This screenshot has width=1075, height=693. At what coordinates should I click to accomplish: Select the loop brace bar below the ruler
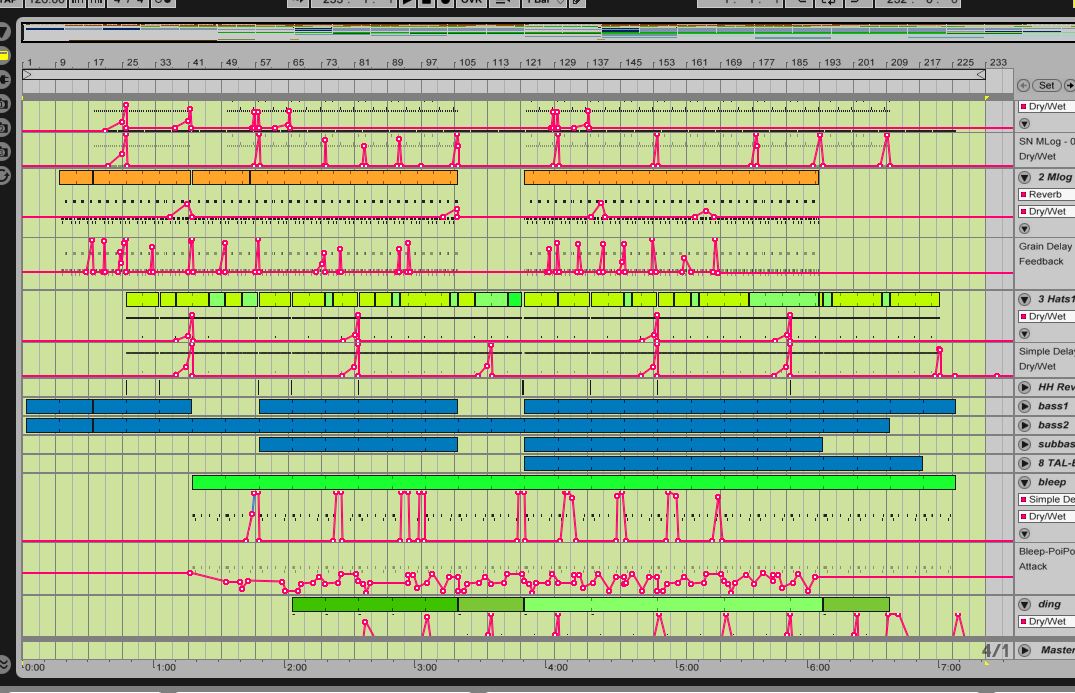click(504, 74)
